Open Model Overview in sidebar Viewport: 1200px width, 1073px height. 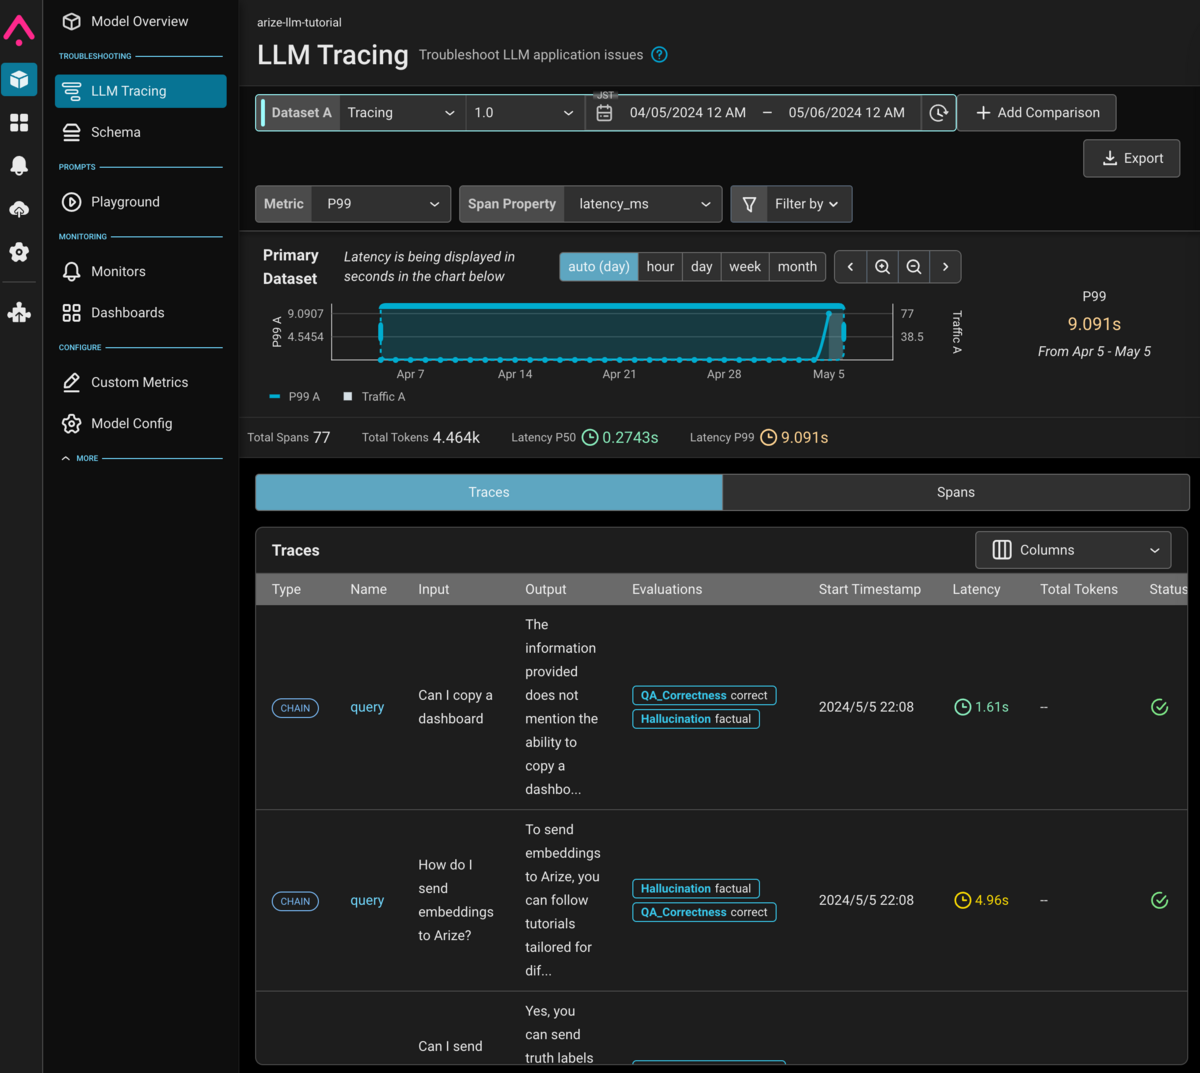pos(141,21)
